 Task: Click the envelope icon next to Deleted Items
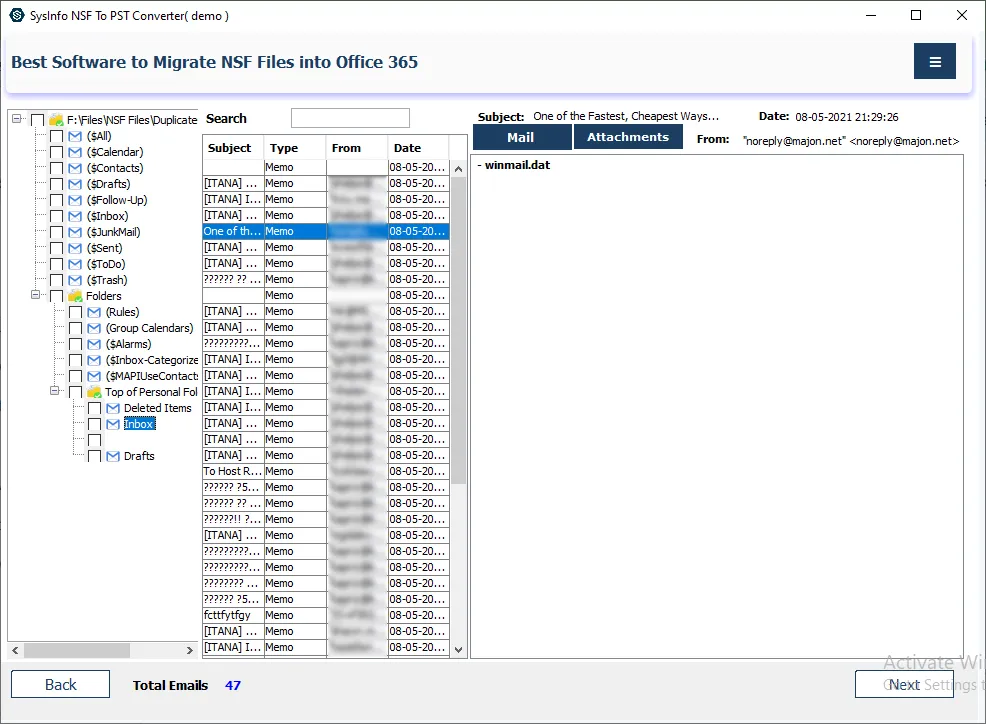tap(113, 408)
